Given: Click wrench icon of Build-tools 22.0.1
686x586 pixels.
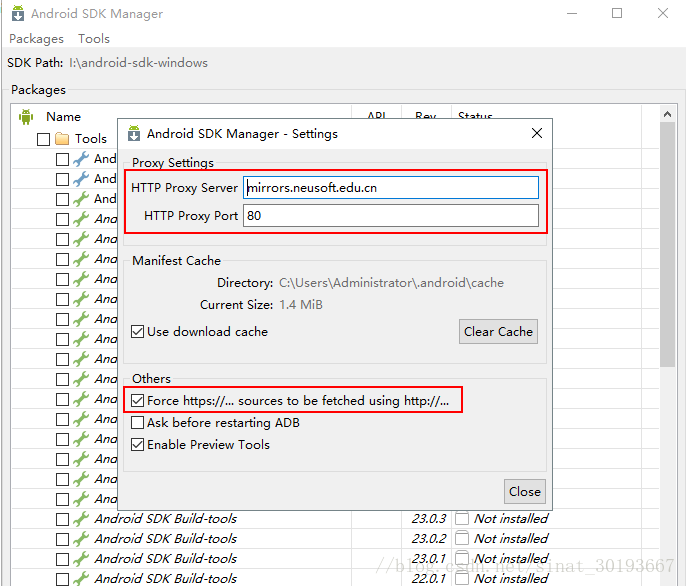Looking at the screenshot, I should tap(81, 579).
